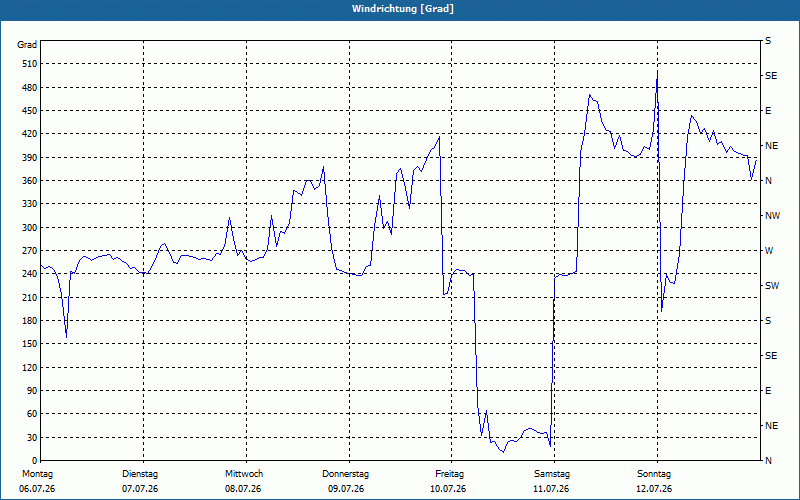Select the 90 value on the degree axis

pos(32,391)
